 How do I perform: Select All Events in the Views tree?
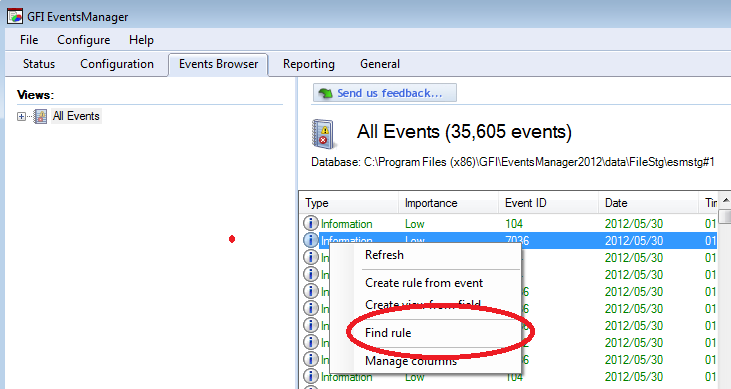pos(76,116)
